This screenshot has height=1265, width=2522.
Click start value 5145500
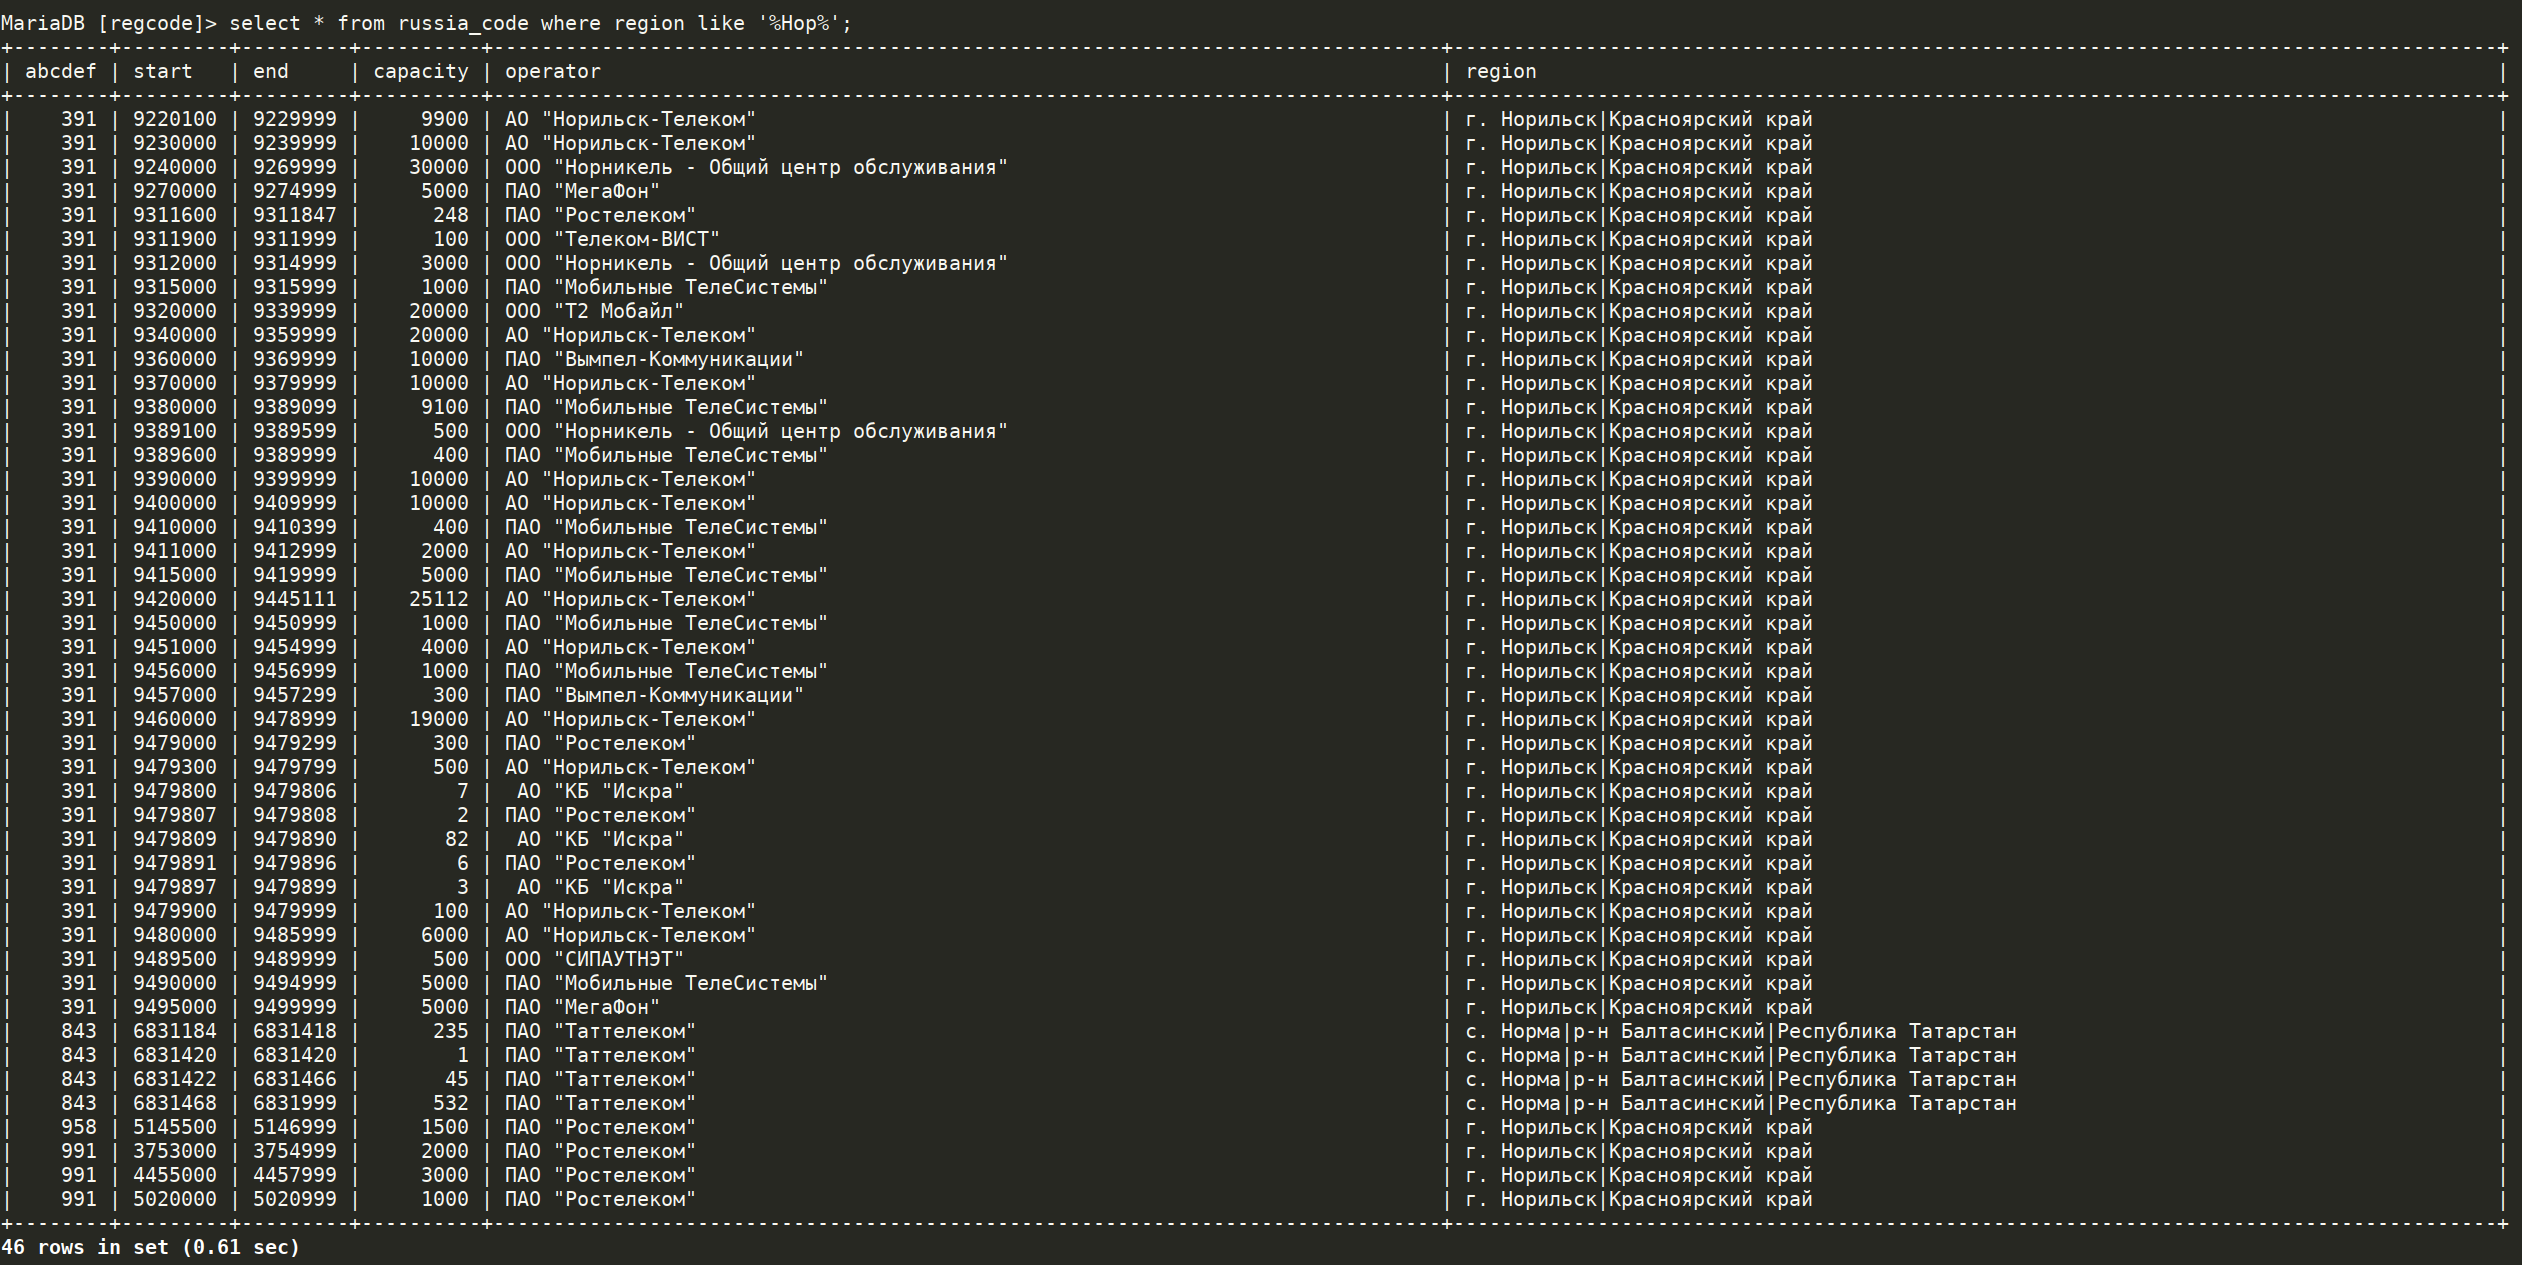click(x=175, y=1127)
